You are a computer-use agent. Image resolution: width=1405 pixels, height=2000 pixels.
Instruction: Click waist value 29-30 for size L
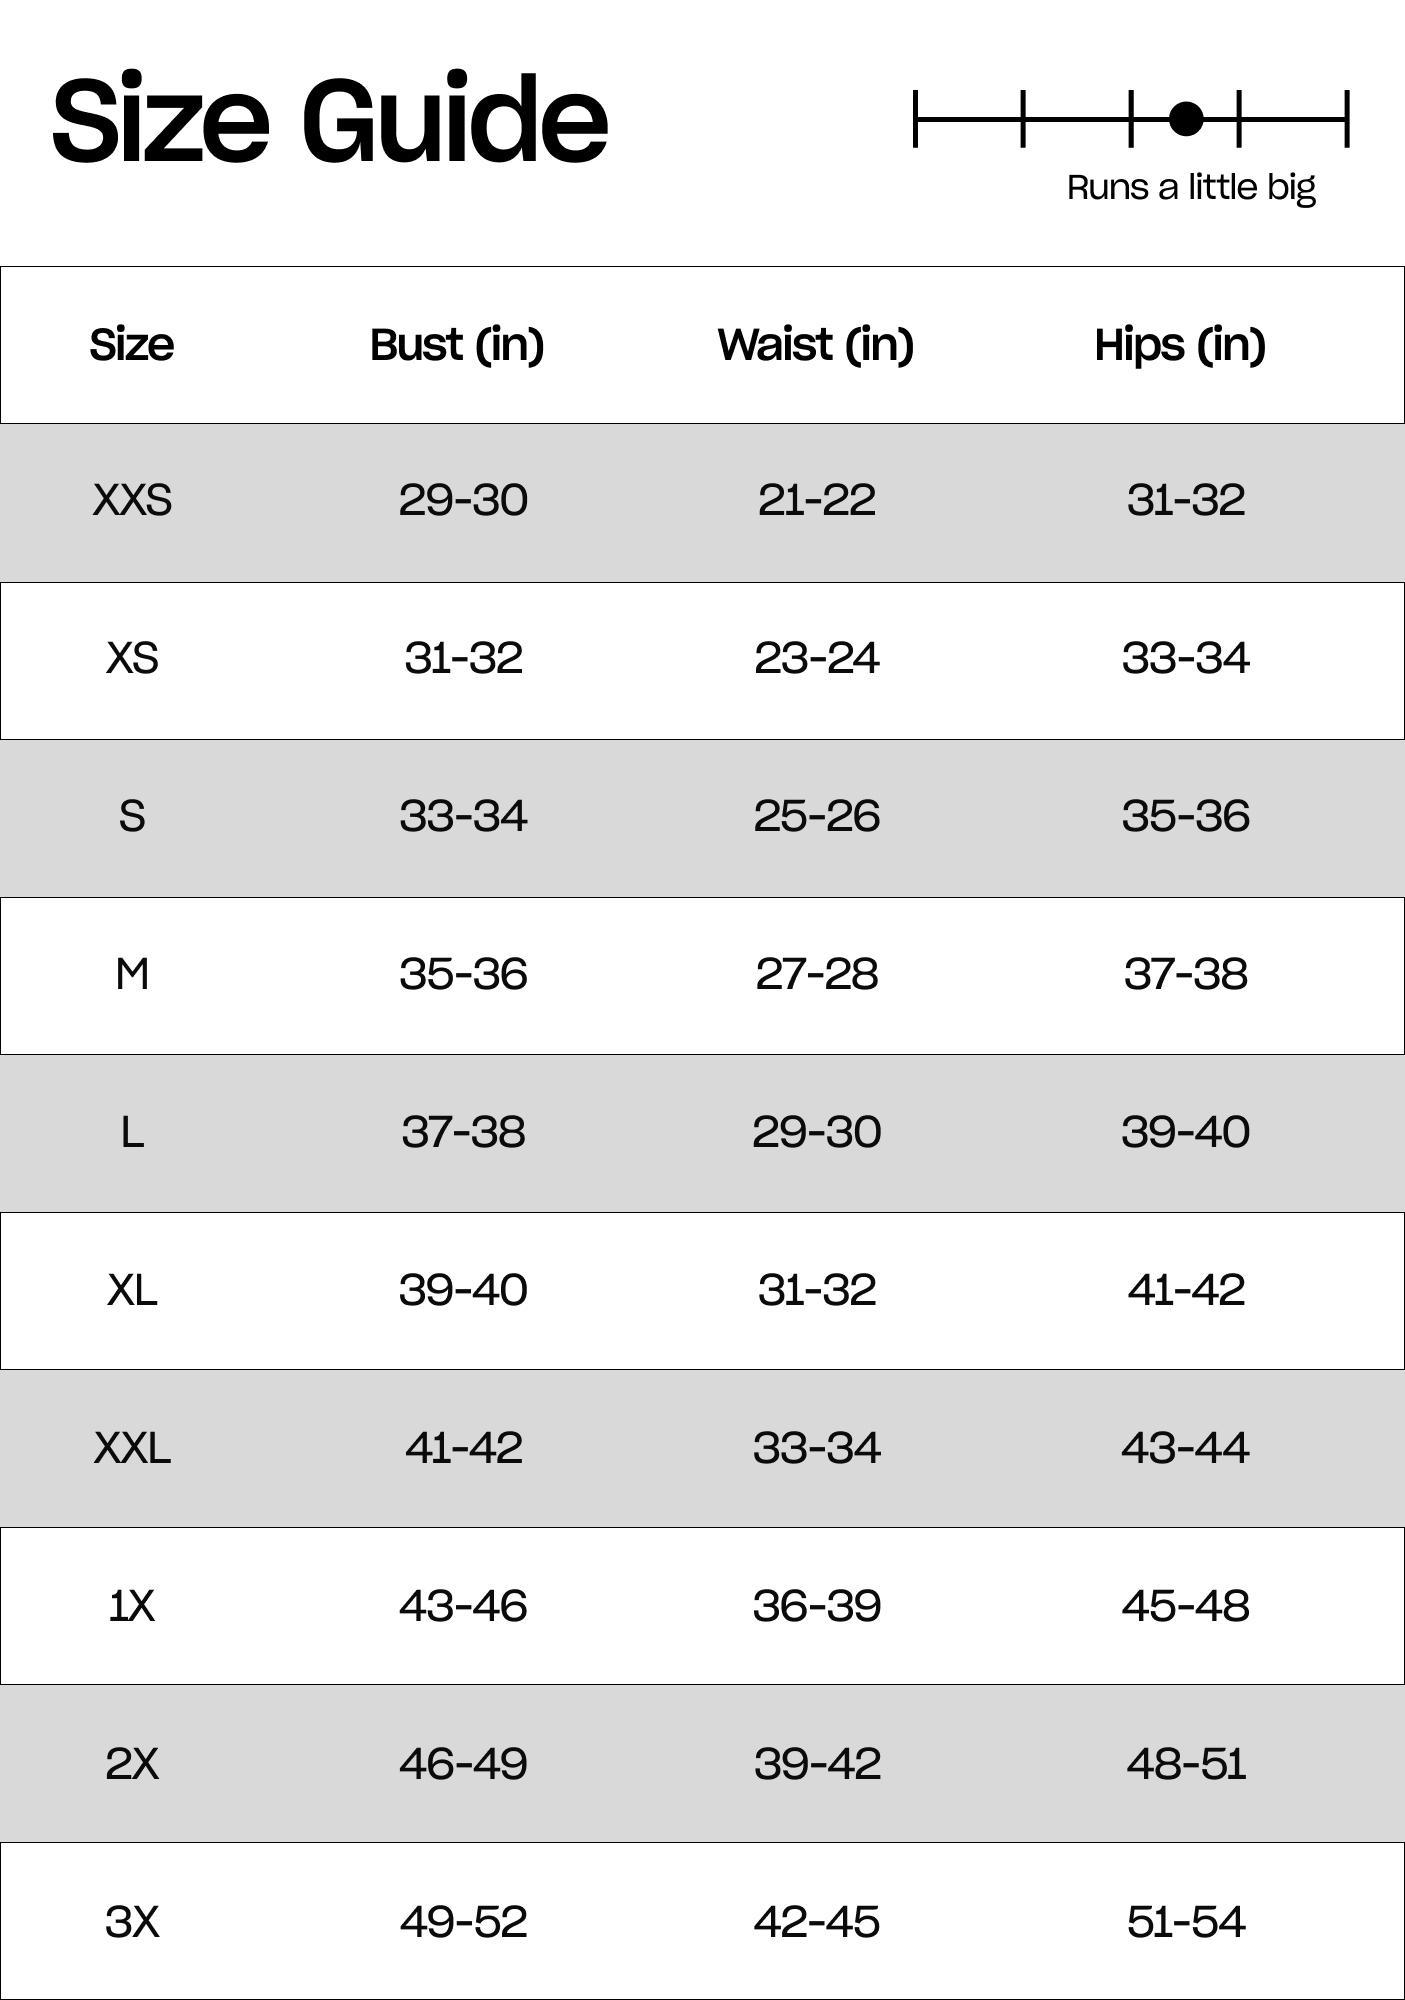tap(816, 1132)
